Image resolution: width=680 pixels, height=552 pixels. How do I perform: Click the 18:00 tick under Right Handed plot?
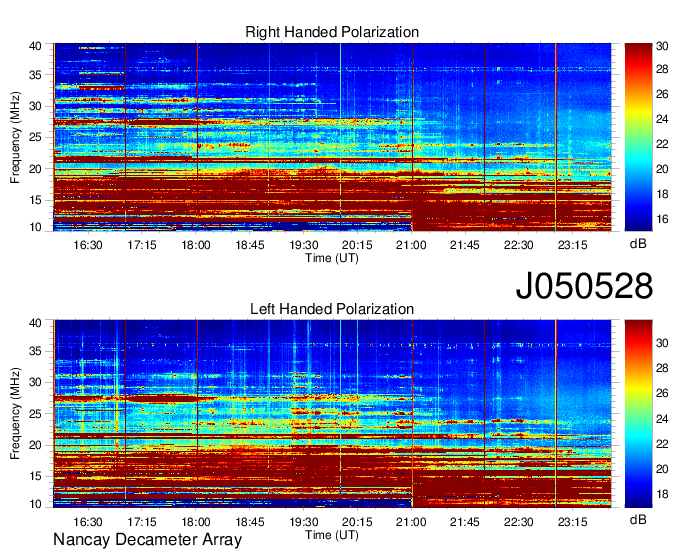[x=196, y=245]
